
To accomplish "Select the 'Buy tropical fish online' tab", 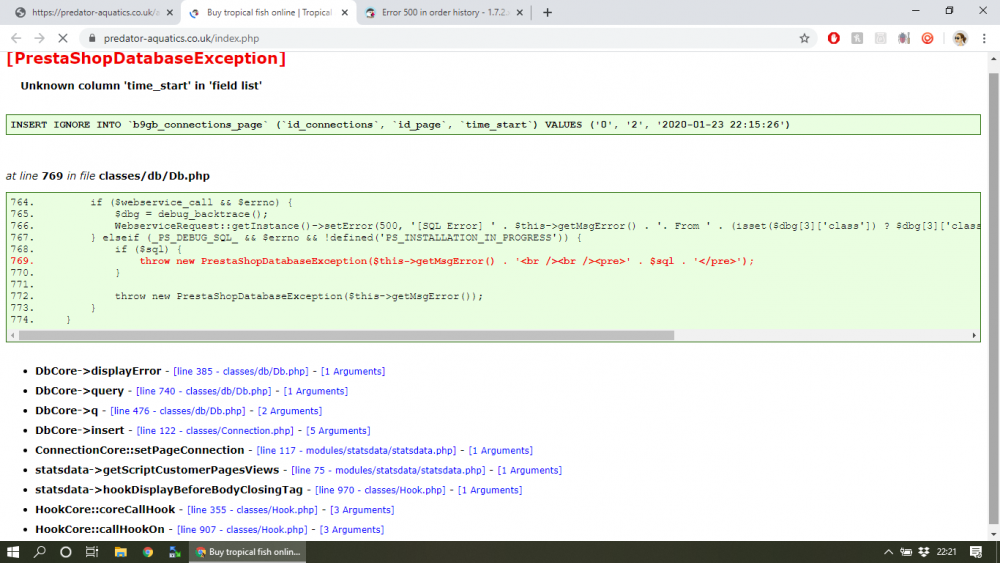I will point(268,13).
